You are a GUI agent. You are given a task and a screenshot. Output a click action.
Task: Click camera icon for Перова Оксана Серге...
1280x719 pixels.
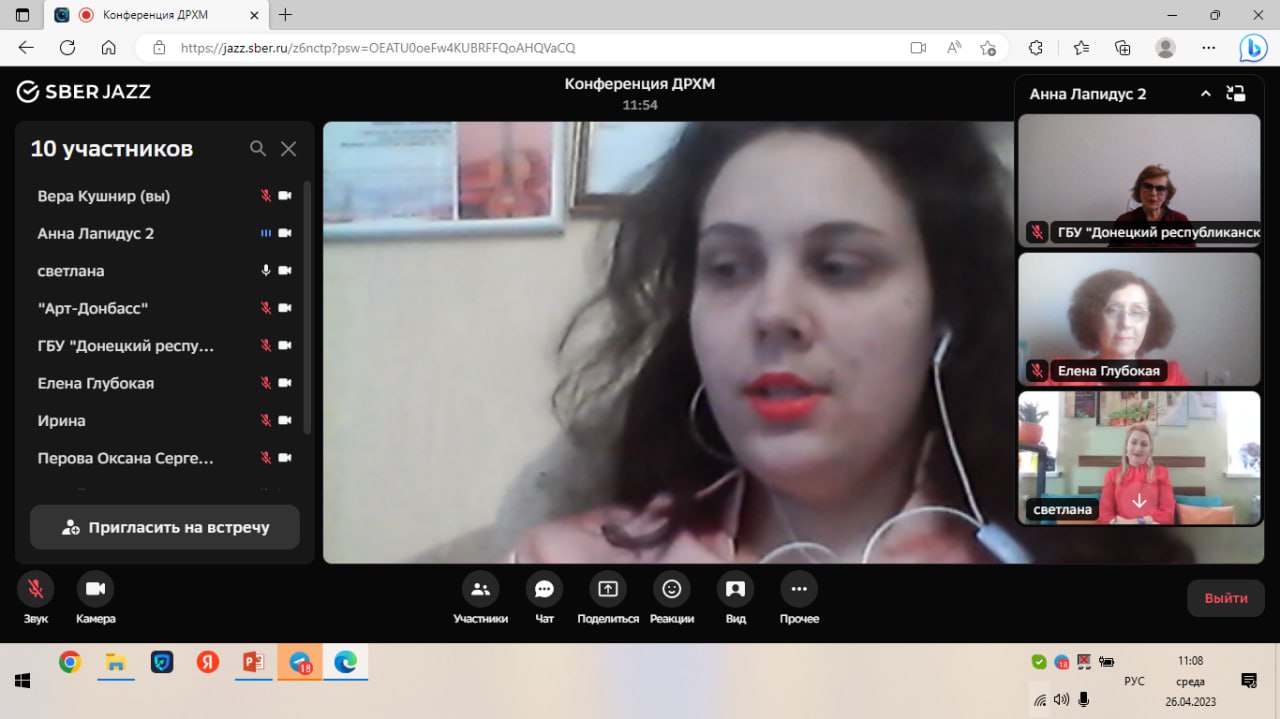click(x=285, y=457)
